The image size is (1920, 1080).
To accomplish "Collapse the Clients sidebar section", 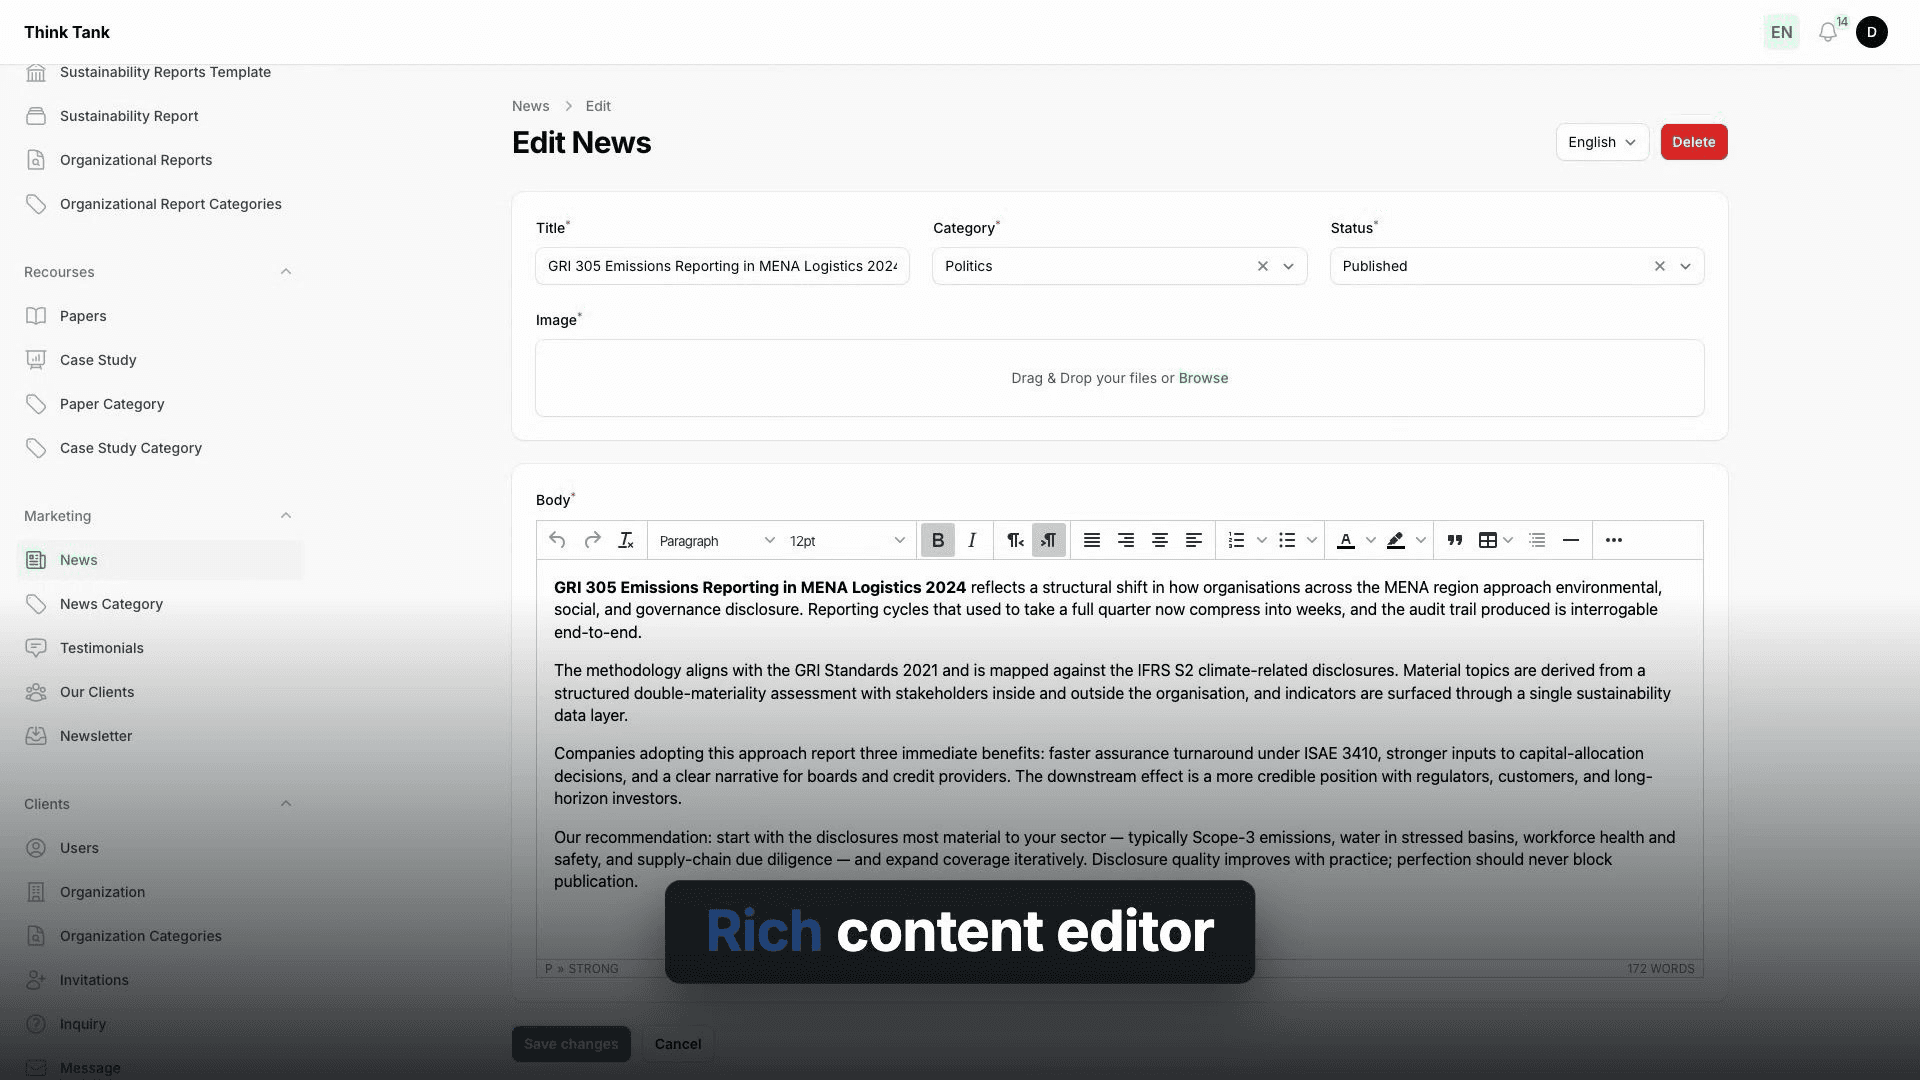I will tap(286, 804).
